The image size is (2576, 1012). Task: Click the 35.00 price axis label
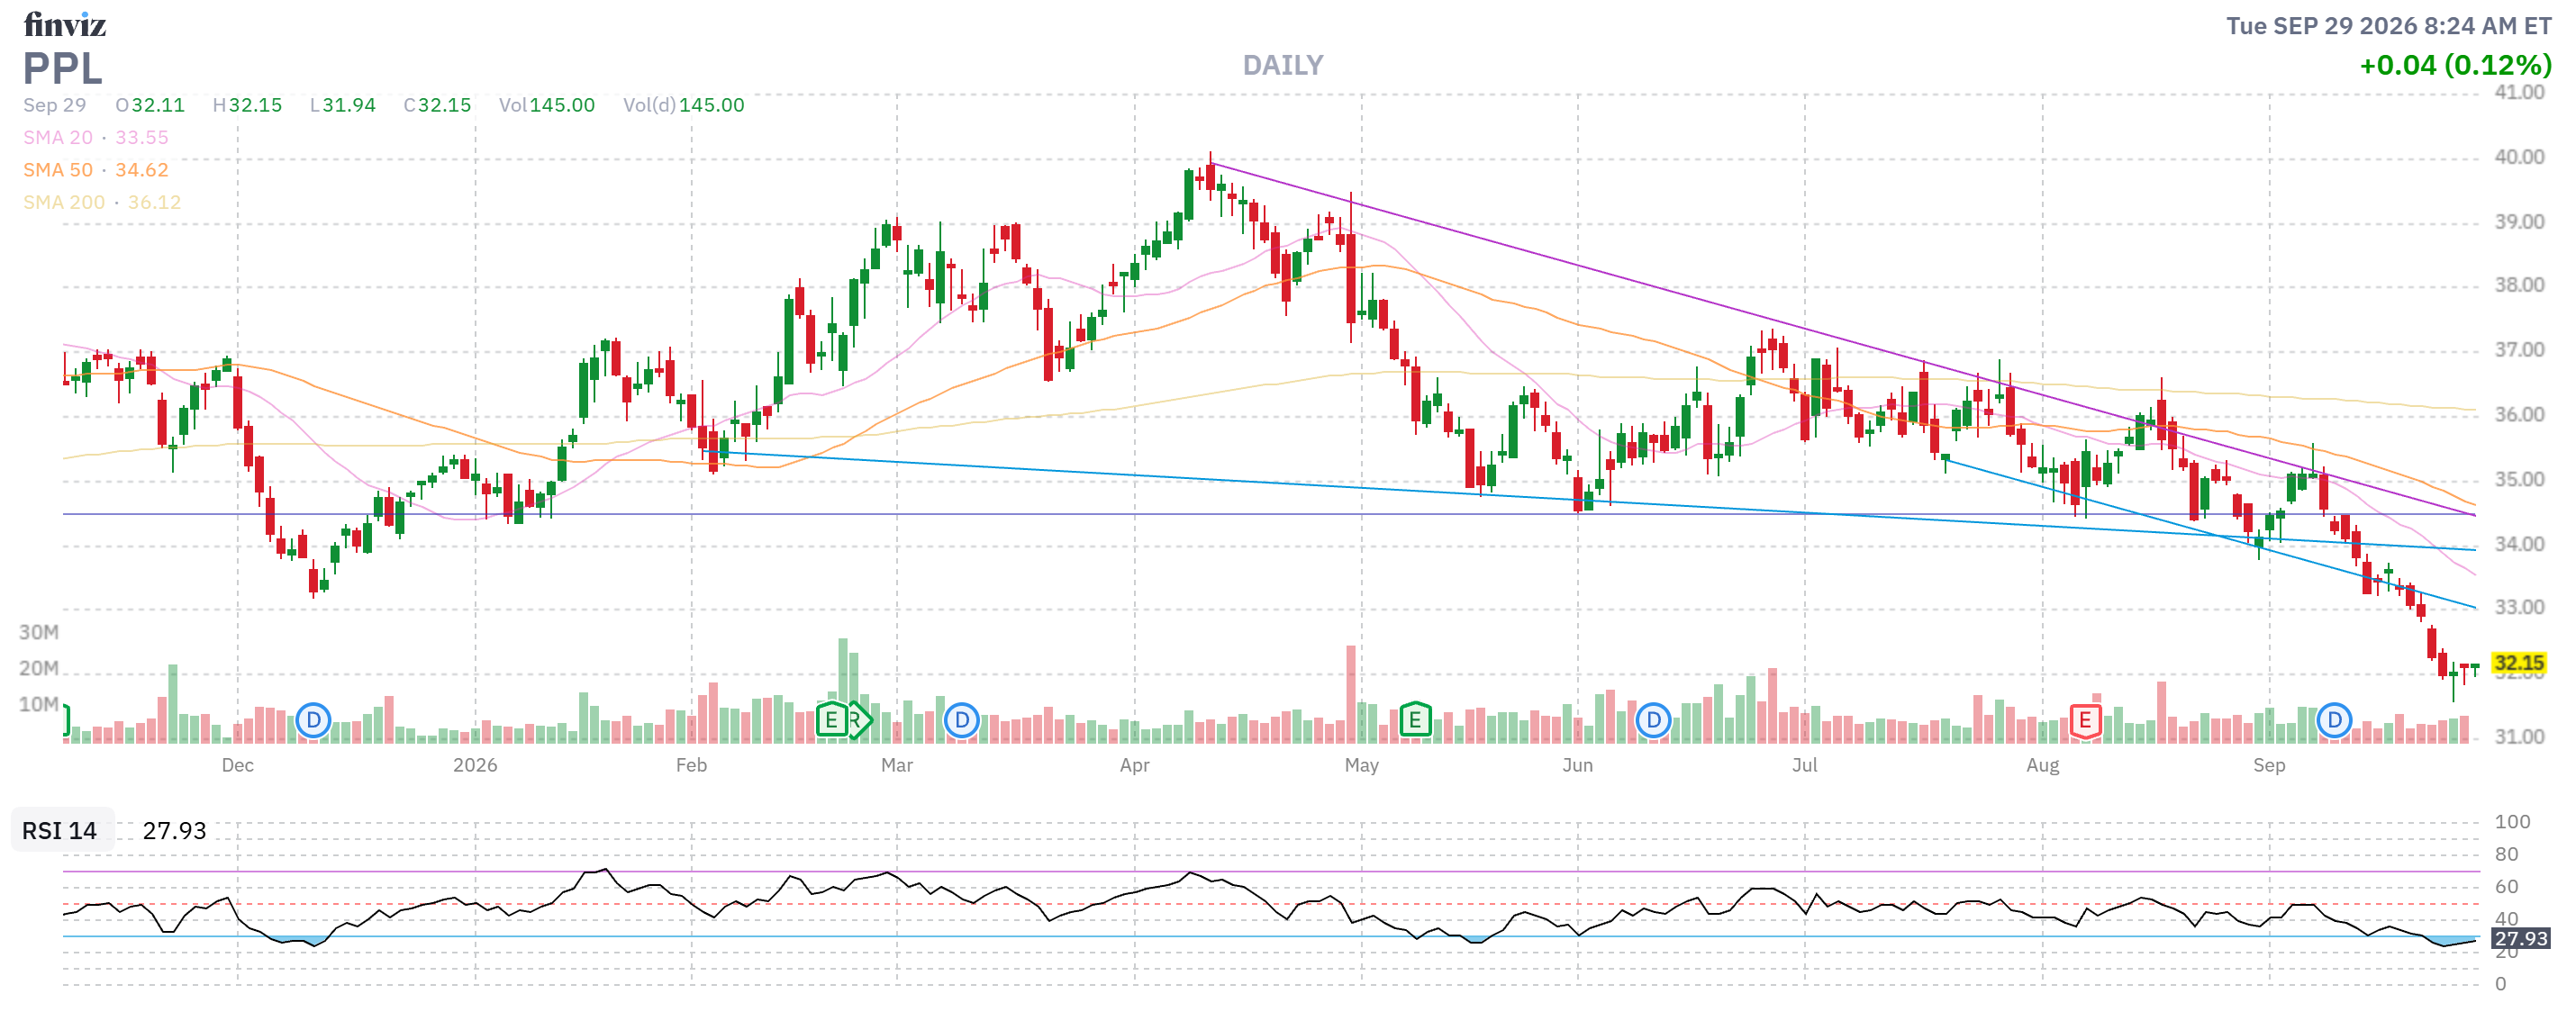[2519, 480]
